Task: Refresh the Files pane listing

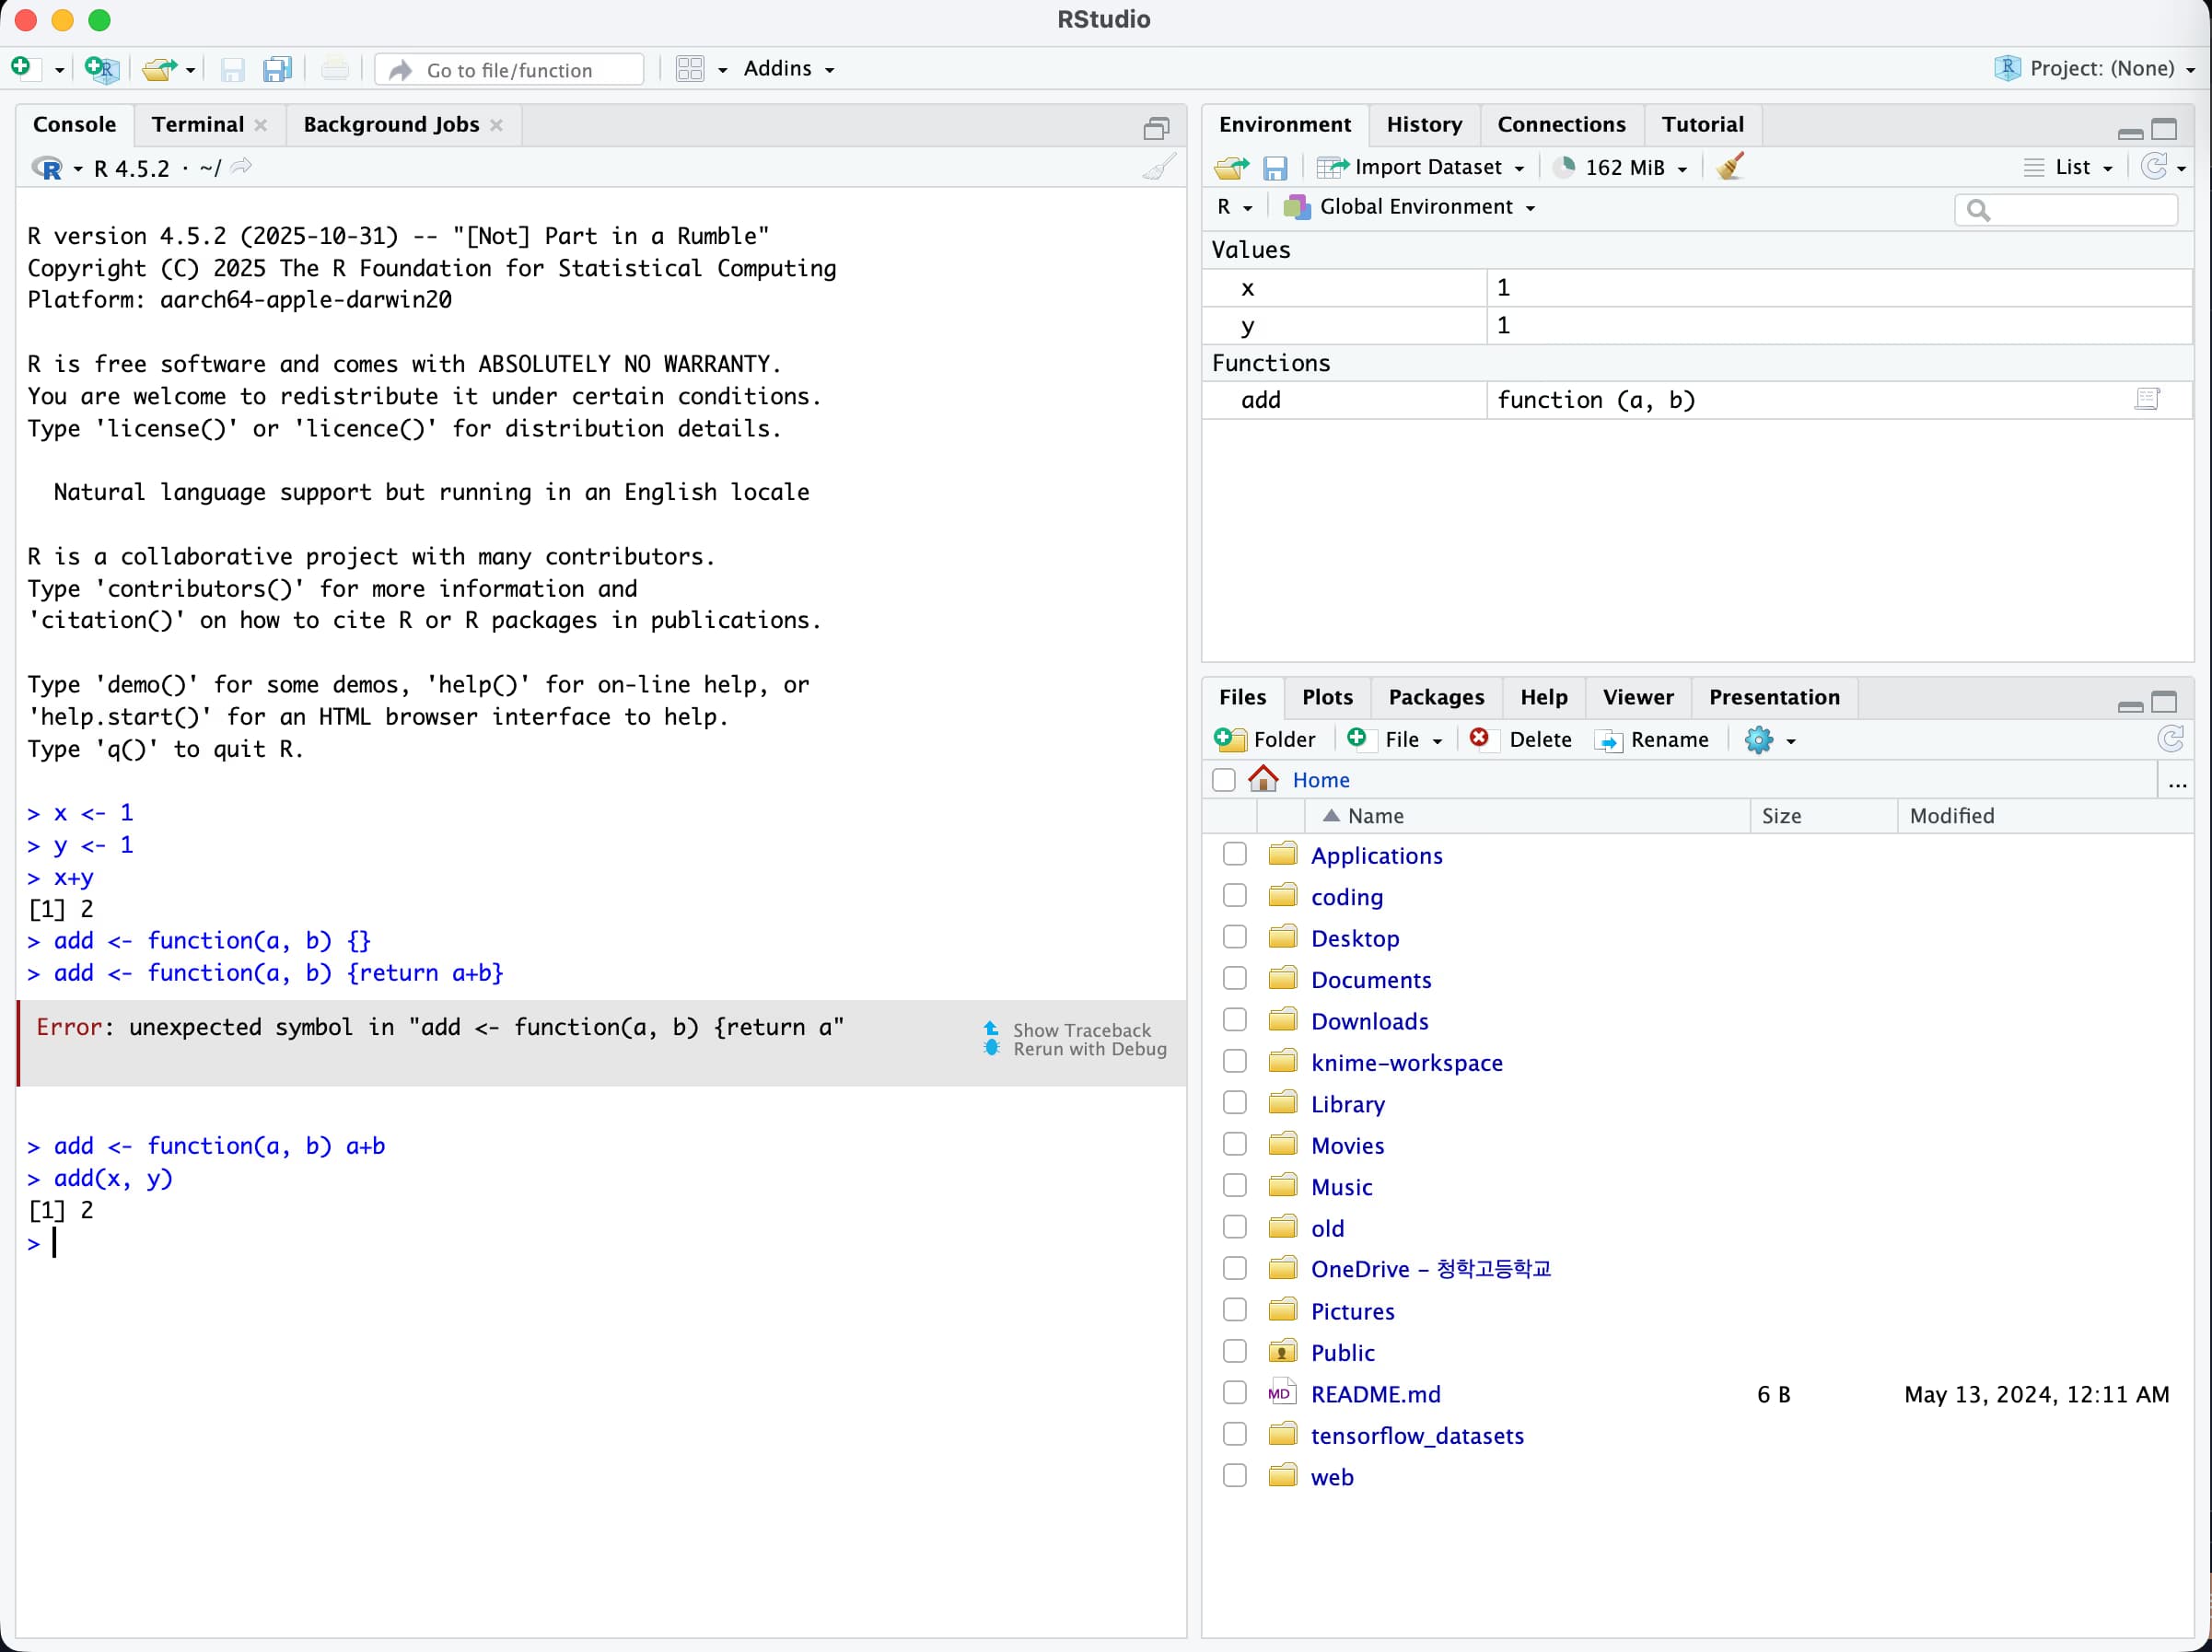Action: (2169, 739)
